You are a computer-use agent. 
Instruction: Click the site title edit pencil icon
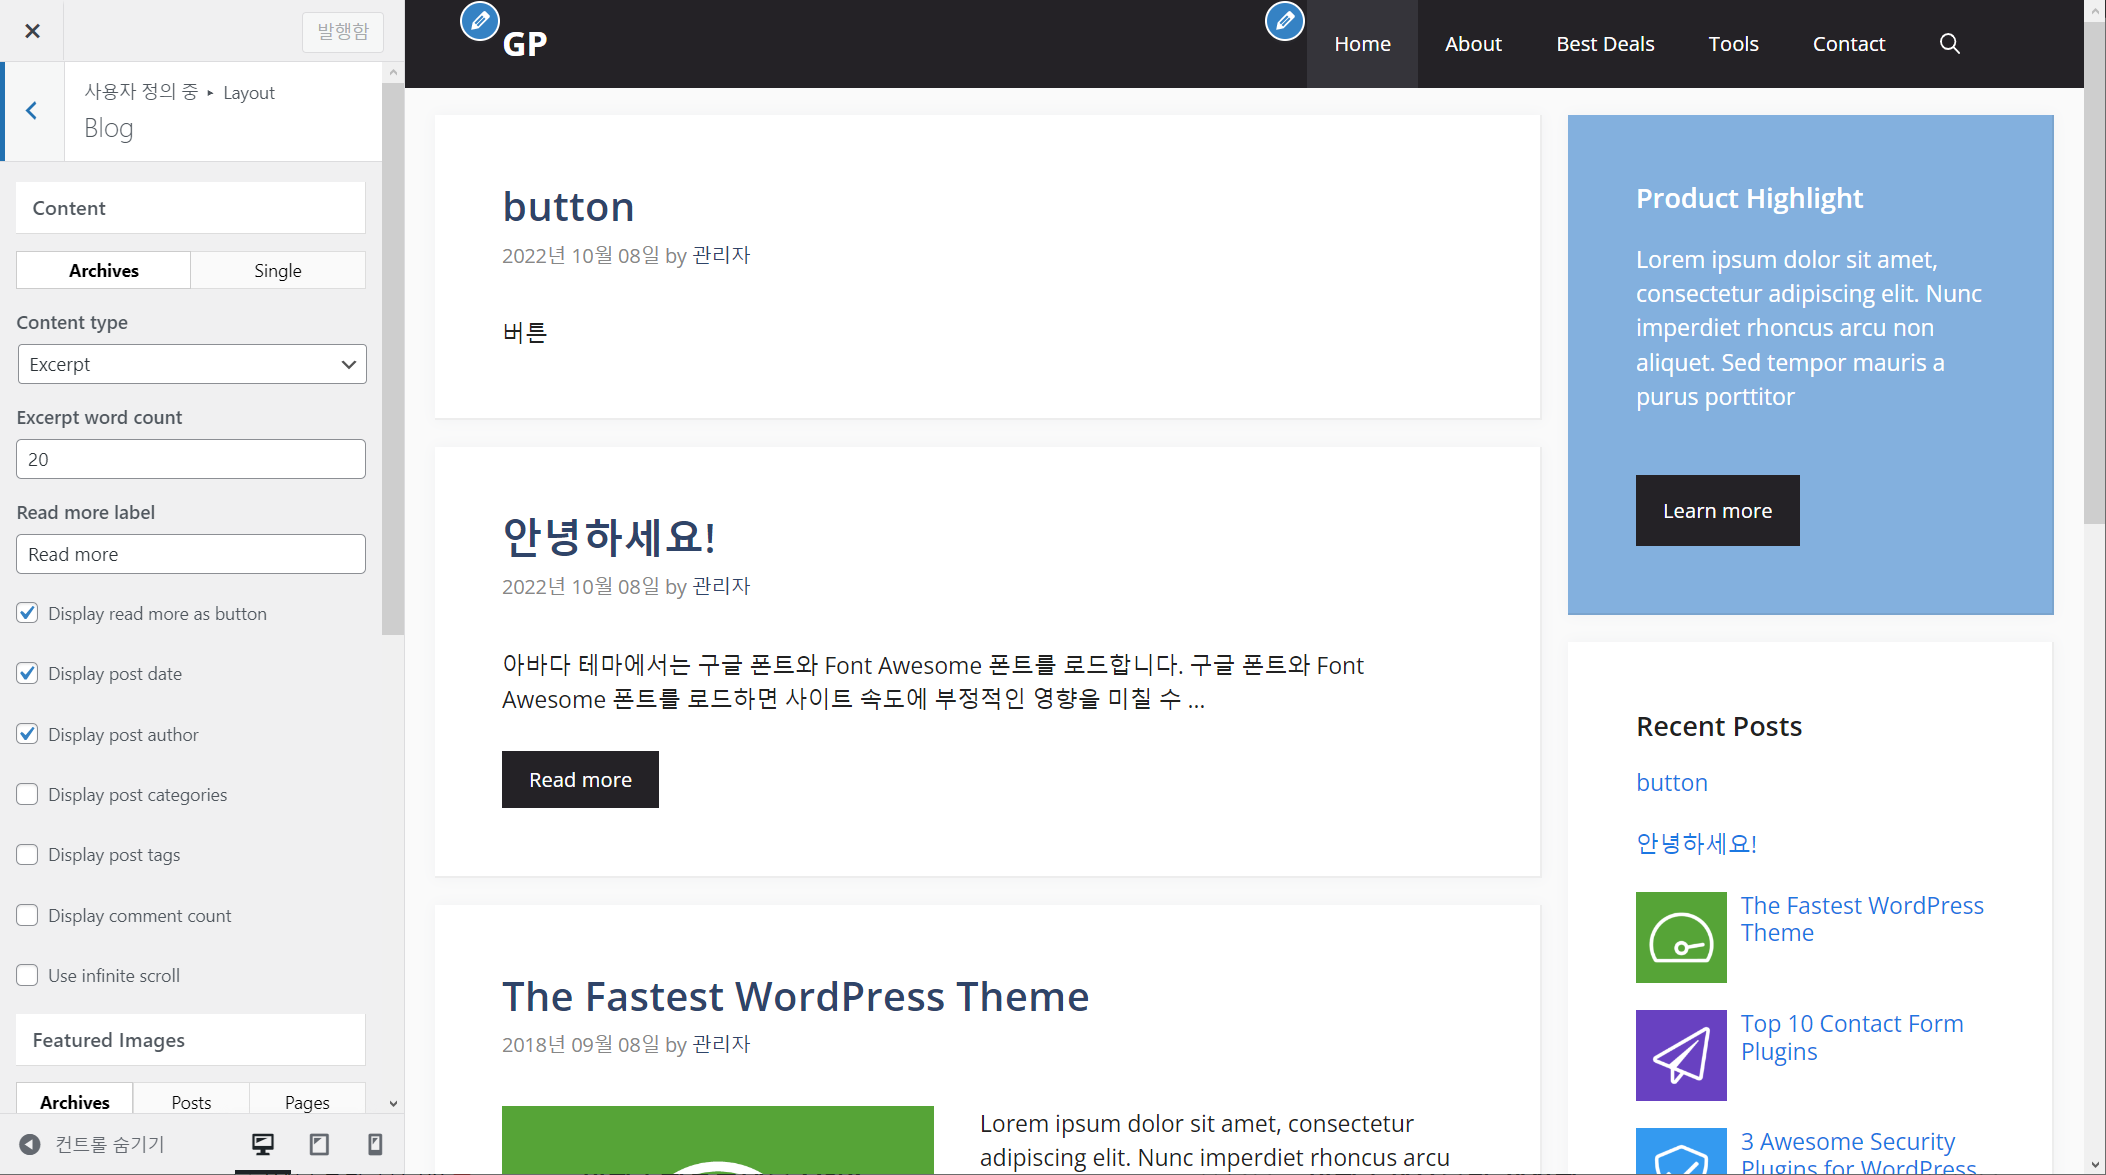(479, 21)
